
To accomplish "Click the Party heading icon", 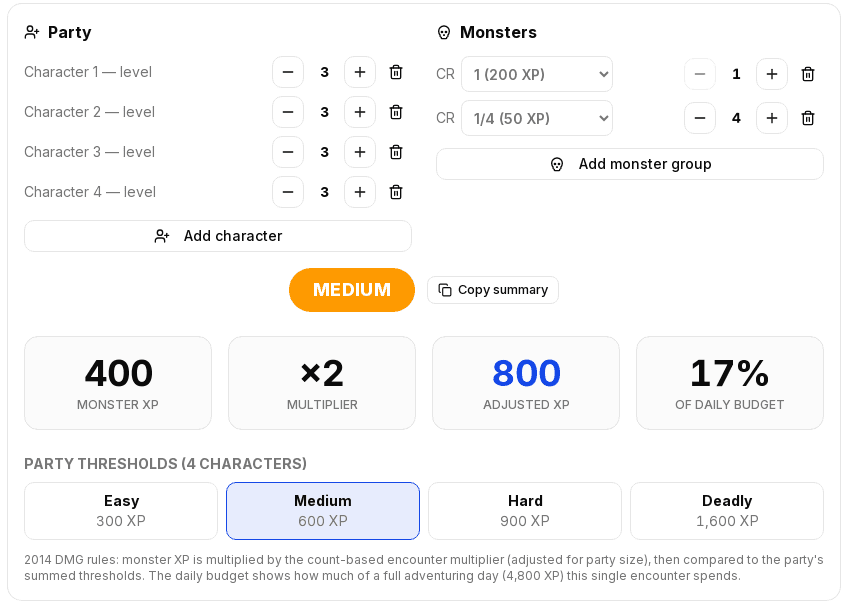I will click(x=32, y=32).
